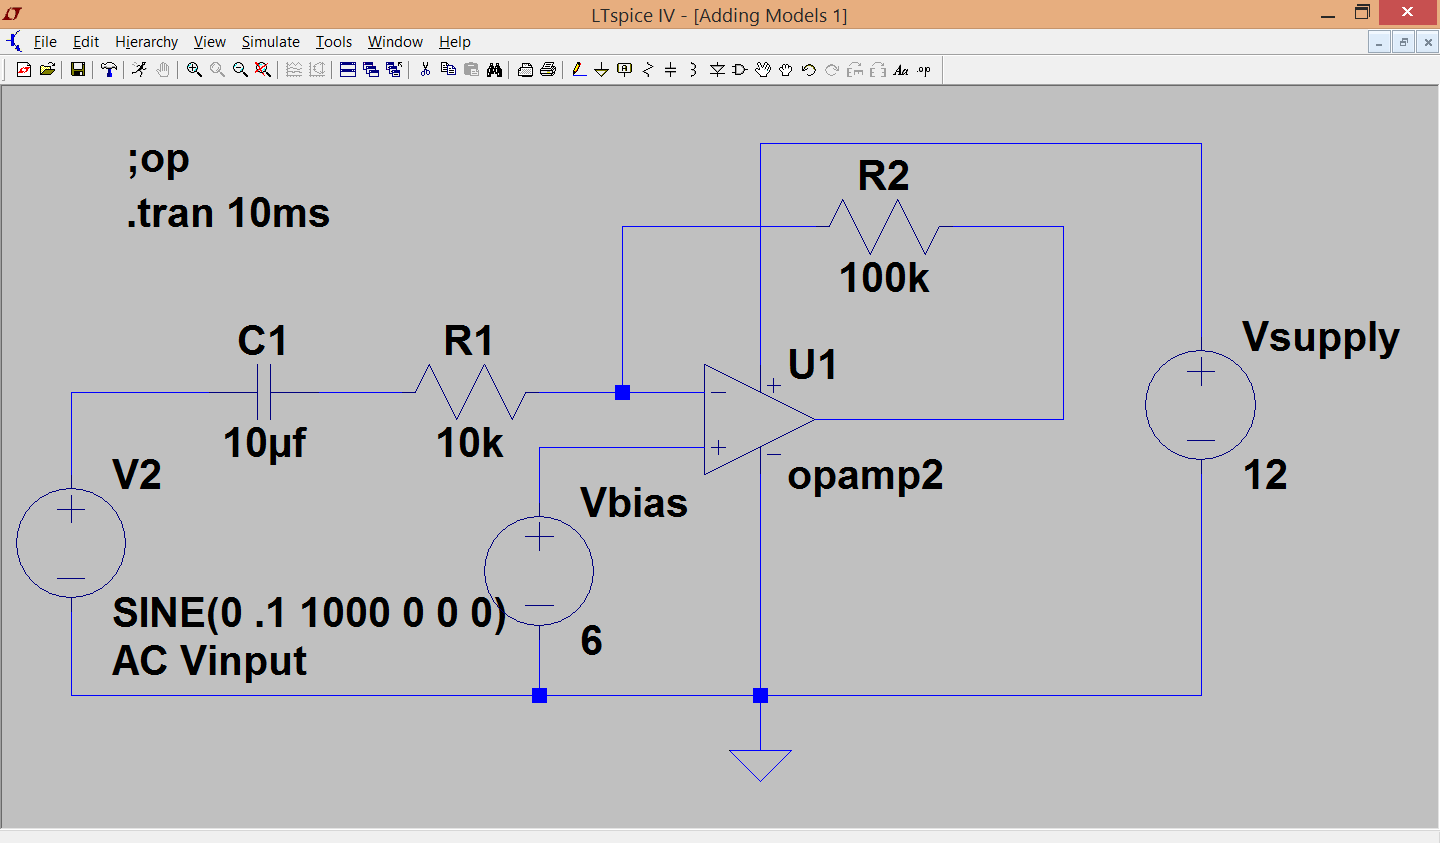The image size is (1440, 843).
Task: Click the Vsupply source label
Action: click(x=1321, y=339)
